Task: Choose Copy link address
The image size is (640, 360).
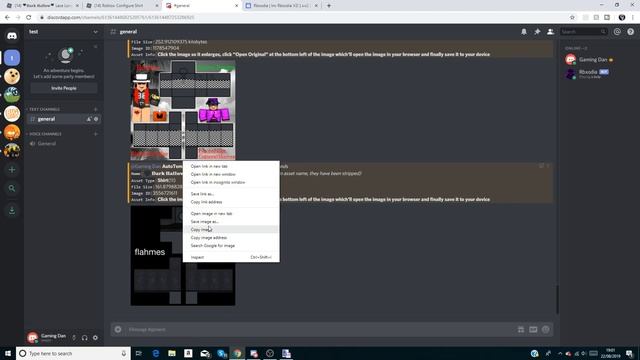Action: 231,202
